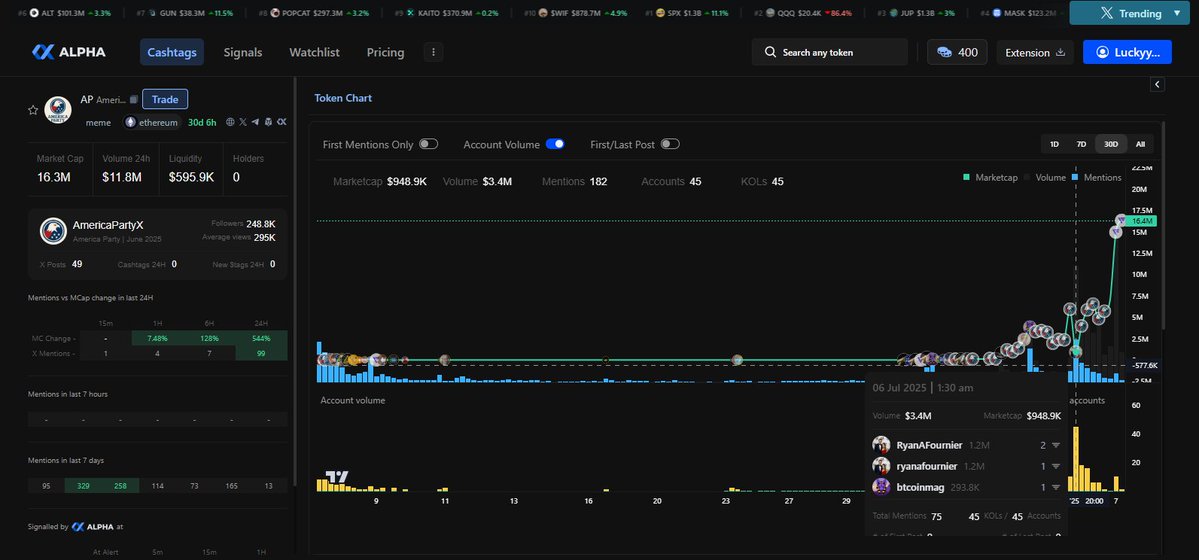Toggle Mentions series in chart legend
The image size is (1199, 560).
(x=1097, y=177)
